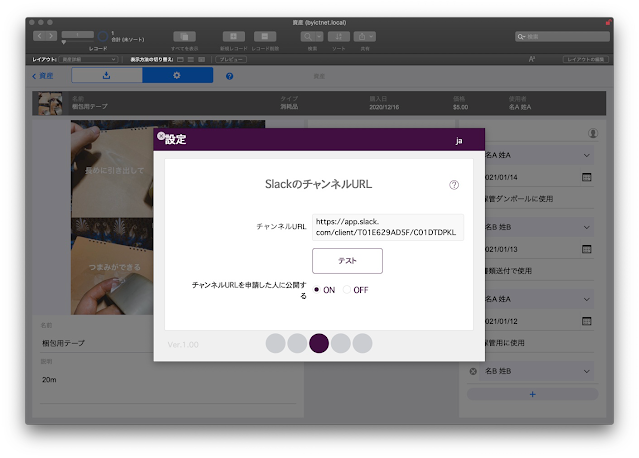Click the ja language selector
Viewport: 639px width, 458px height.
tap(459, 141)
